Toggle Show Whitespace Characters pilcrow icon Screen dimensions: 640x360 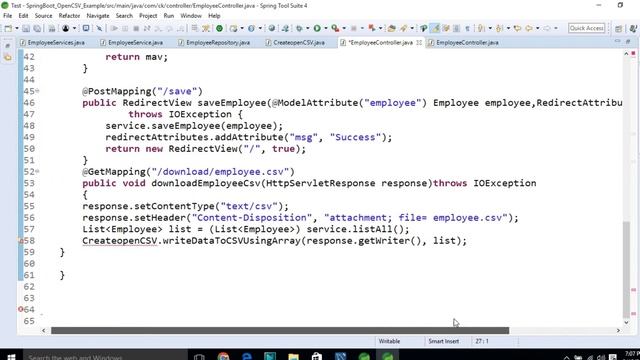click(x=467, y=28)
